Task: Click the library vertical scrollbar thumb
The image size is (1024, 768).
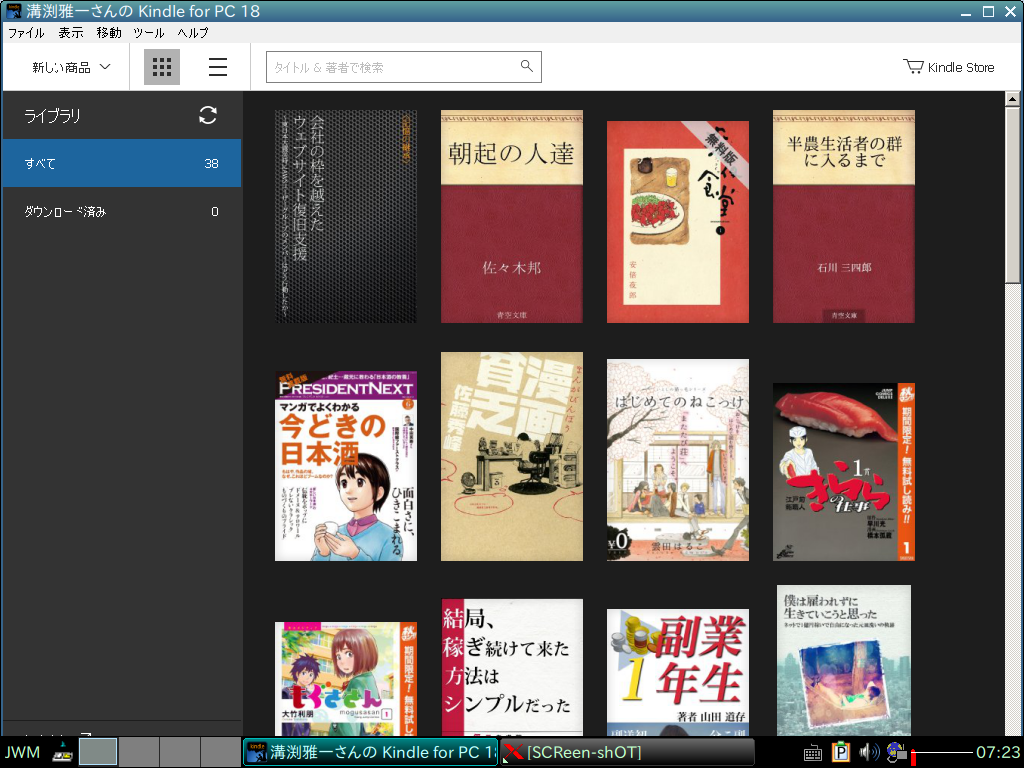Action: click(x=1012, y=194)
